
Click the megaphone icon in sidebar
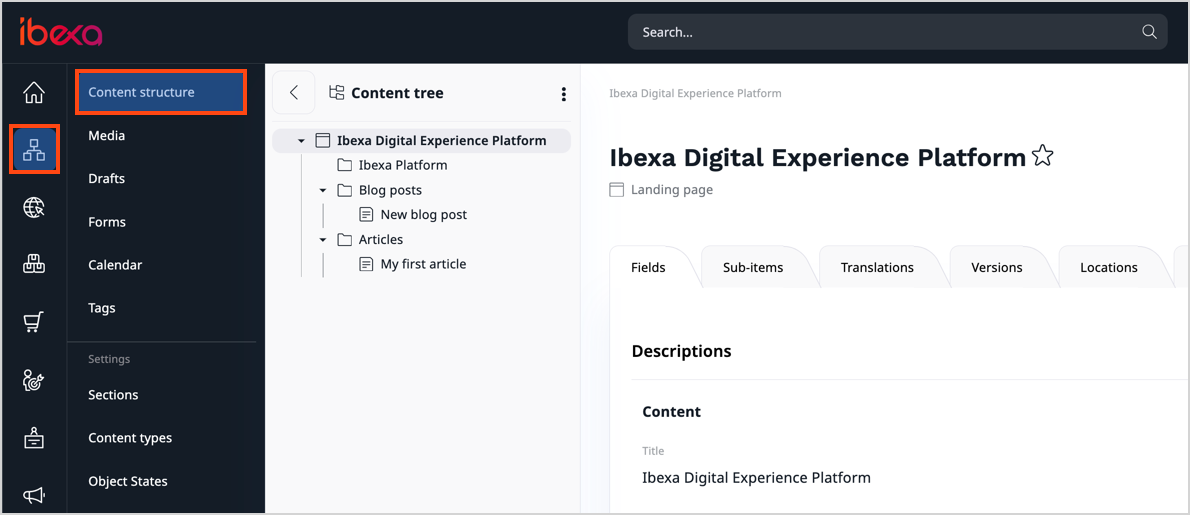click(34, 495)
